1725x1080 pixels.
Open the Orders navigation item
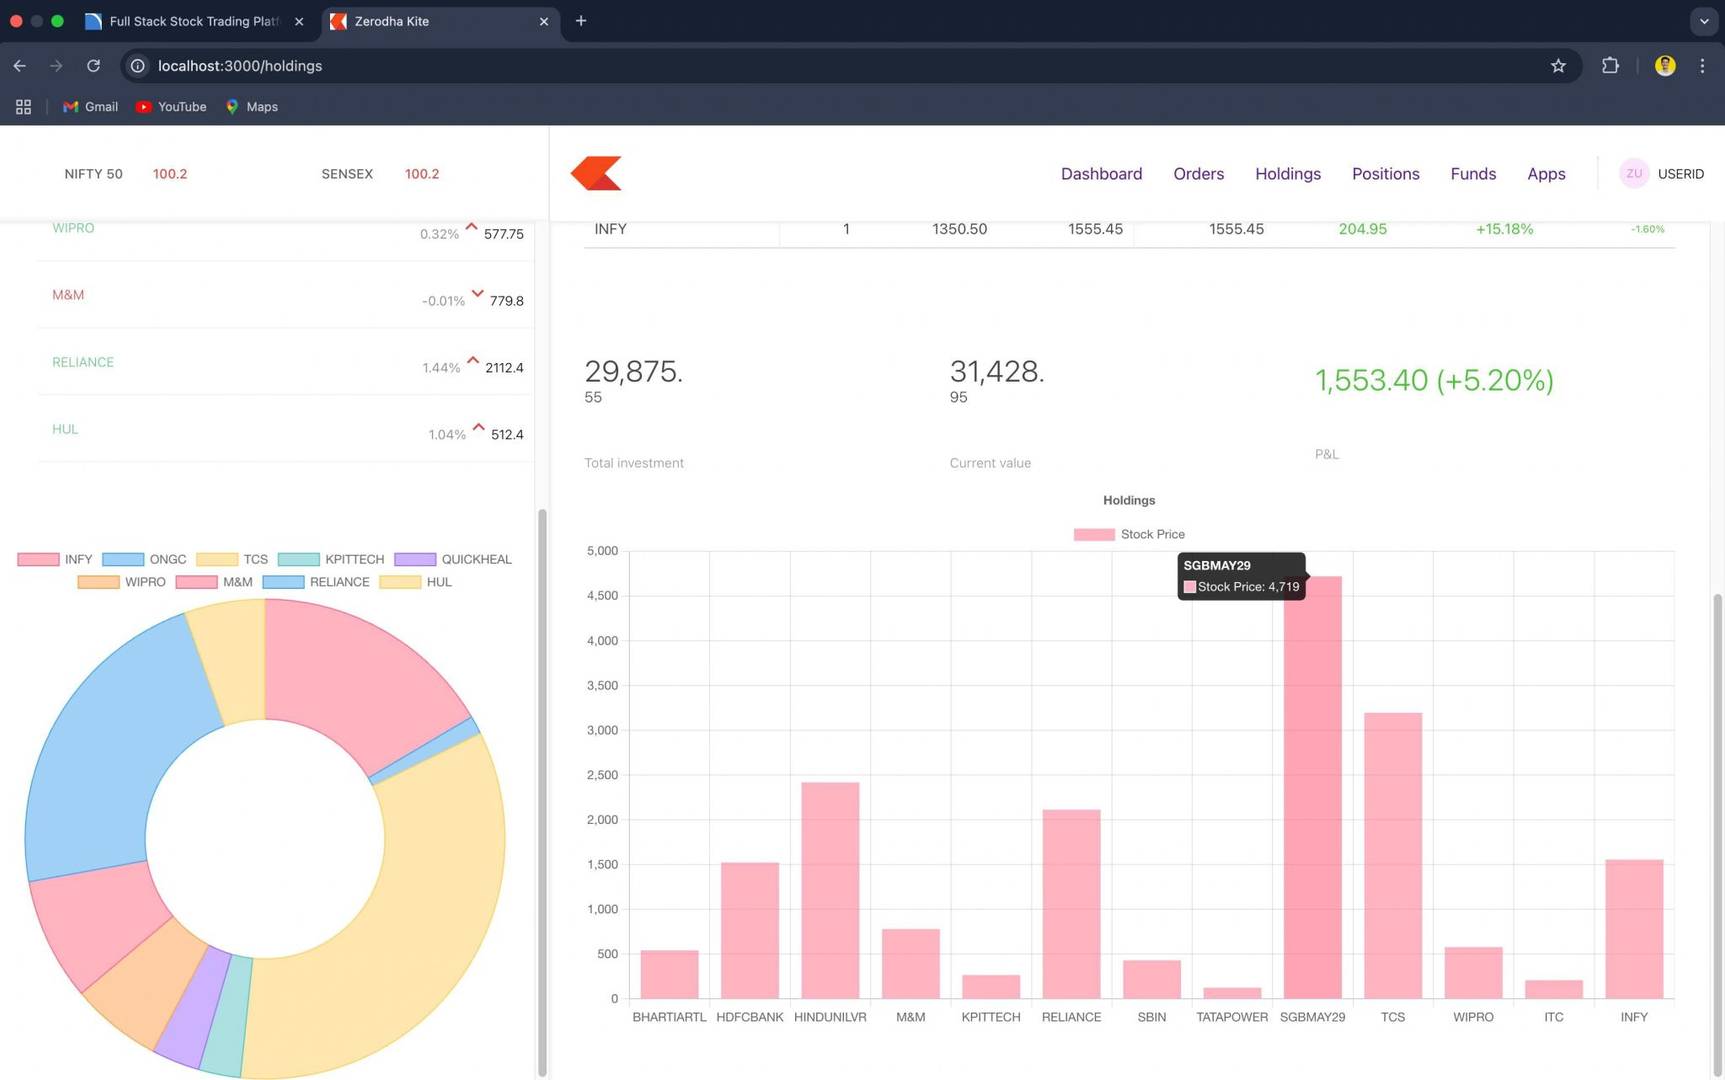tap(1198, 173)
